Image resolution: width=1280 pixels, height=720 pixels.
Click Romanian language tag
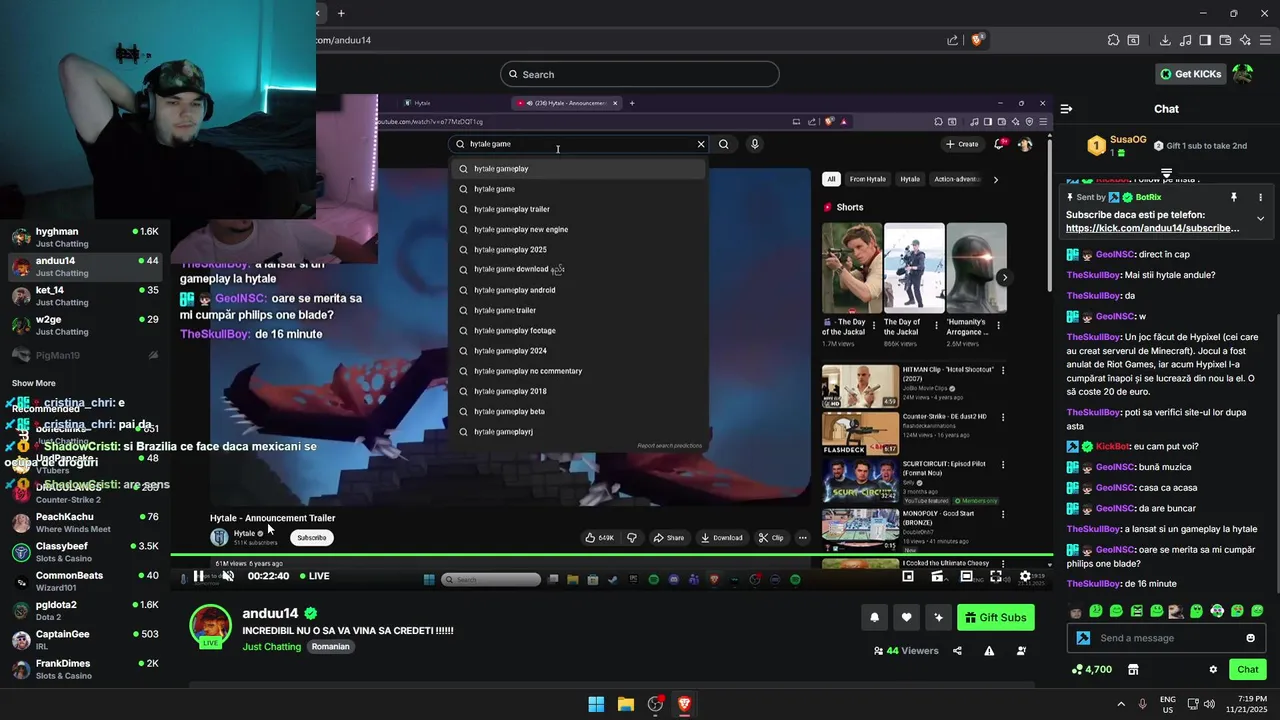tap(330, 647)
